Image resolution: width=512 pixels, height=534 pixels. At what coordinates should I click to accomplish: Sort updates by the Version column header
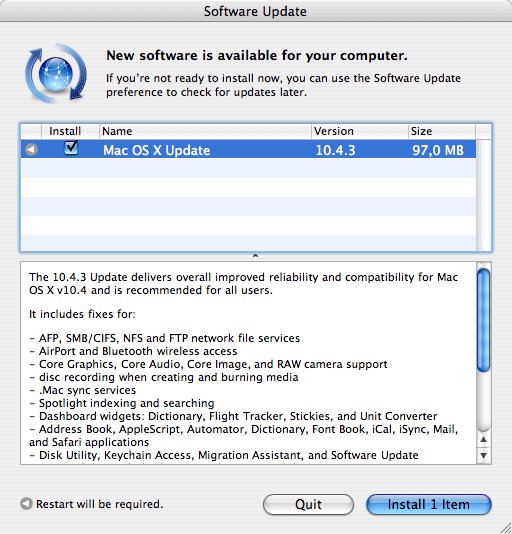pyautogui.click(x=359, y=131)
